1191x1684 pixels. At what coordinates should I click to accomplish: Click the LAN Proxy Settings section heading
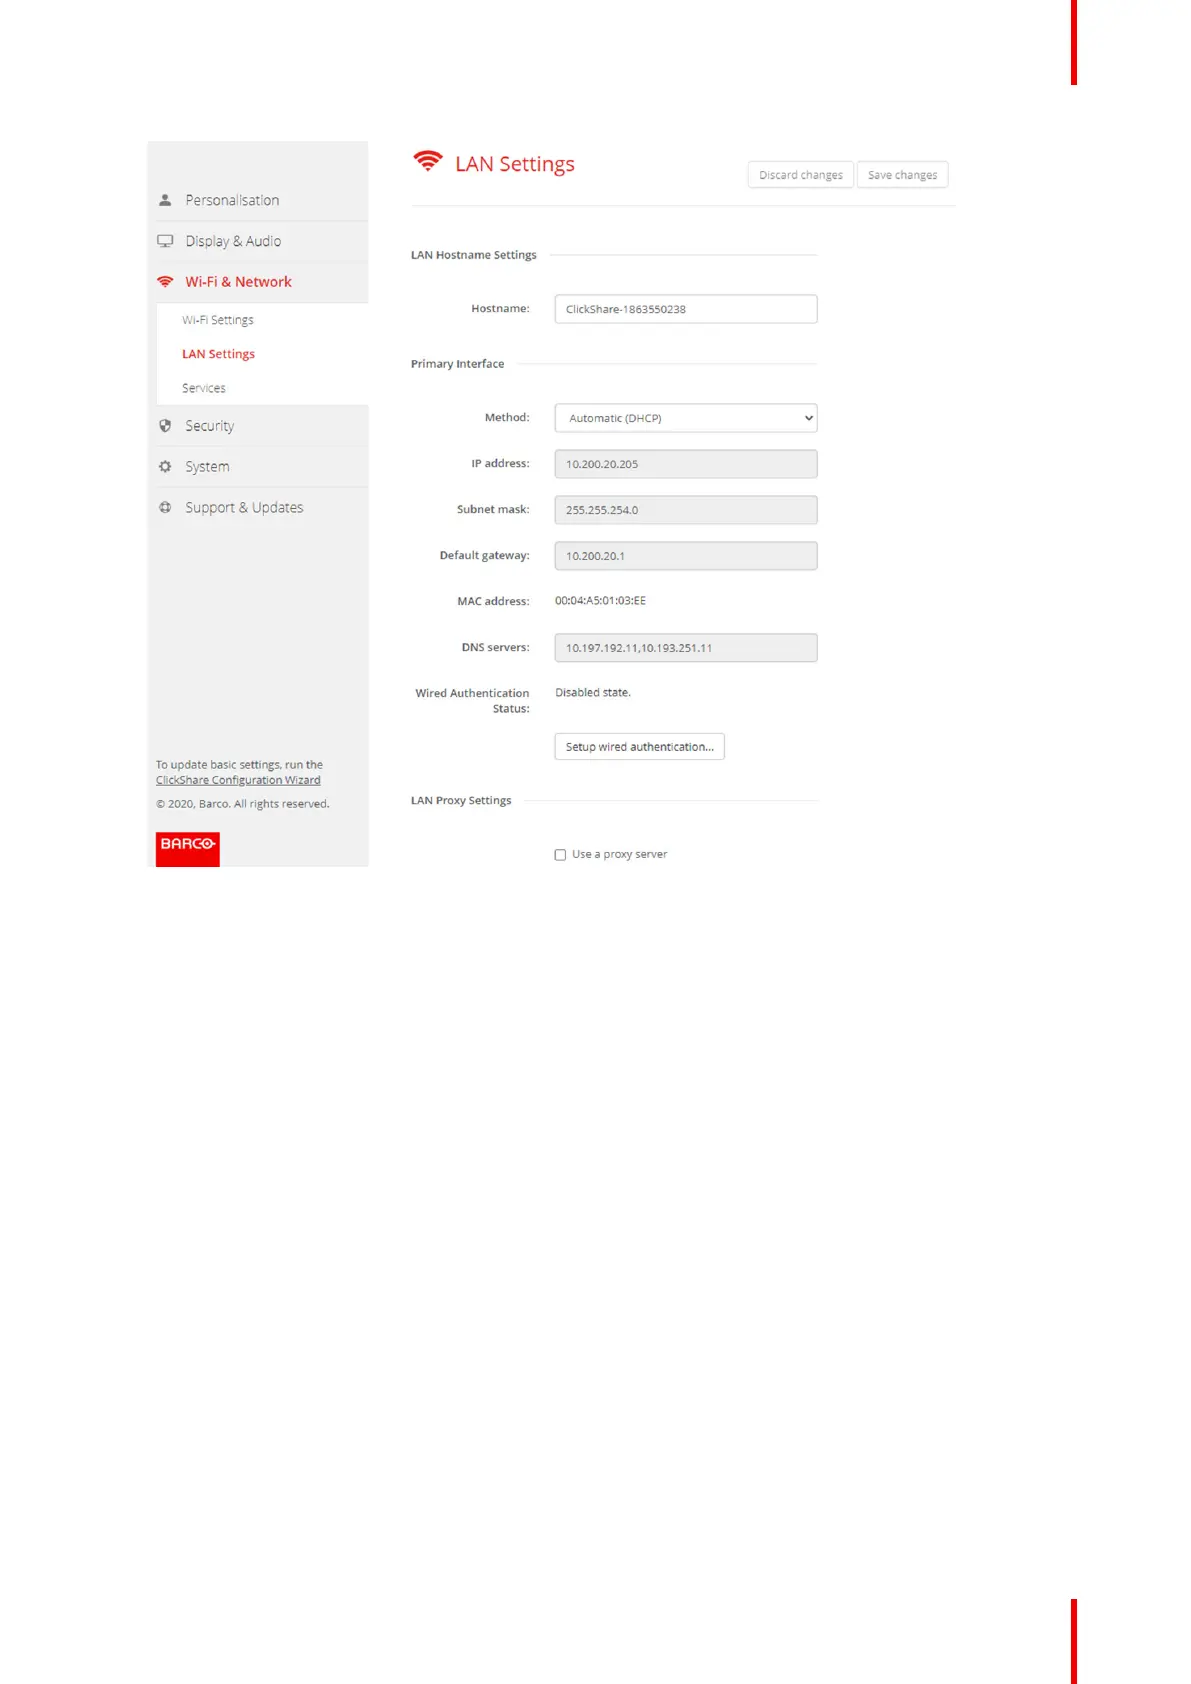(461, 801)
